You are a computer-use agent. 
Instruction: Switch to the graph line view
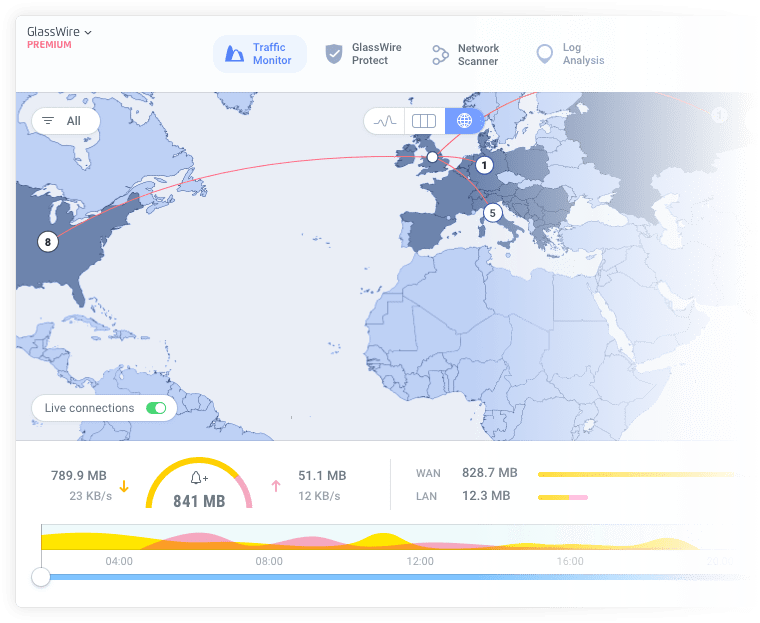(385, 121)
